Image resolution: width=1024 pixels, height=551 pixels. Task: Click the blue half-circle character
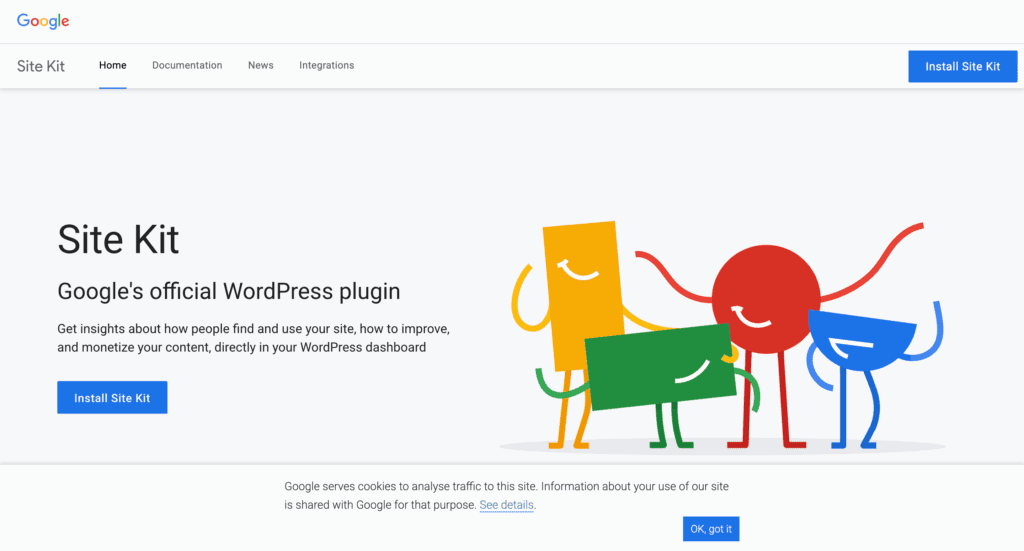pos(862,339)
